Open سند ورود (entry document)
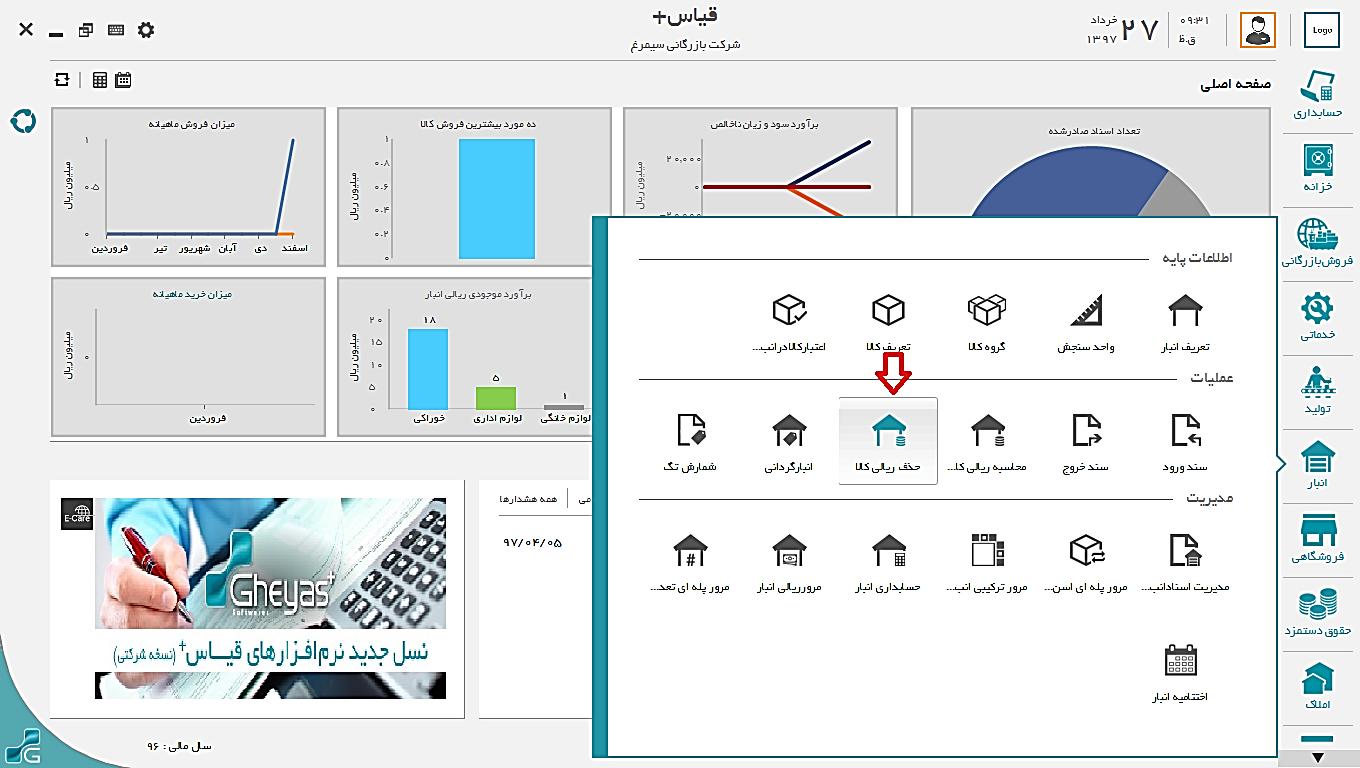The image size is (1360, 768). click(1185, 442)
